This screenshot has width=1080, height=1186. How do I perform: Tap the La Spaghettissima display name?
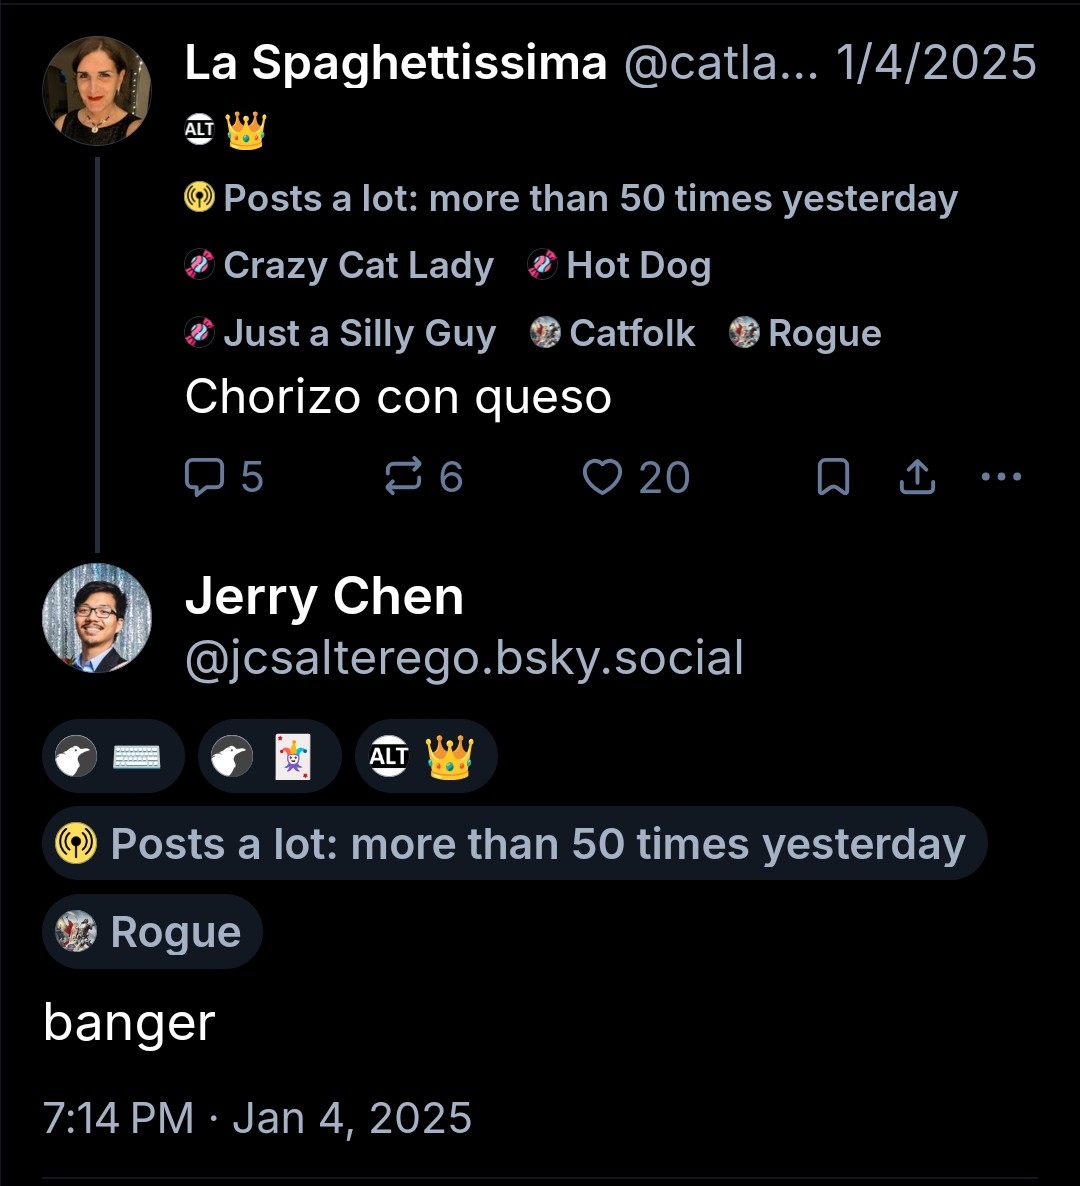396,64
